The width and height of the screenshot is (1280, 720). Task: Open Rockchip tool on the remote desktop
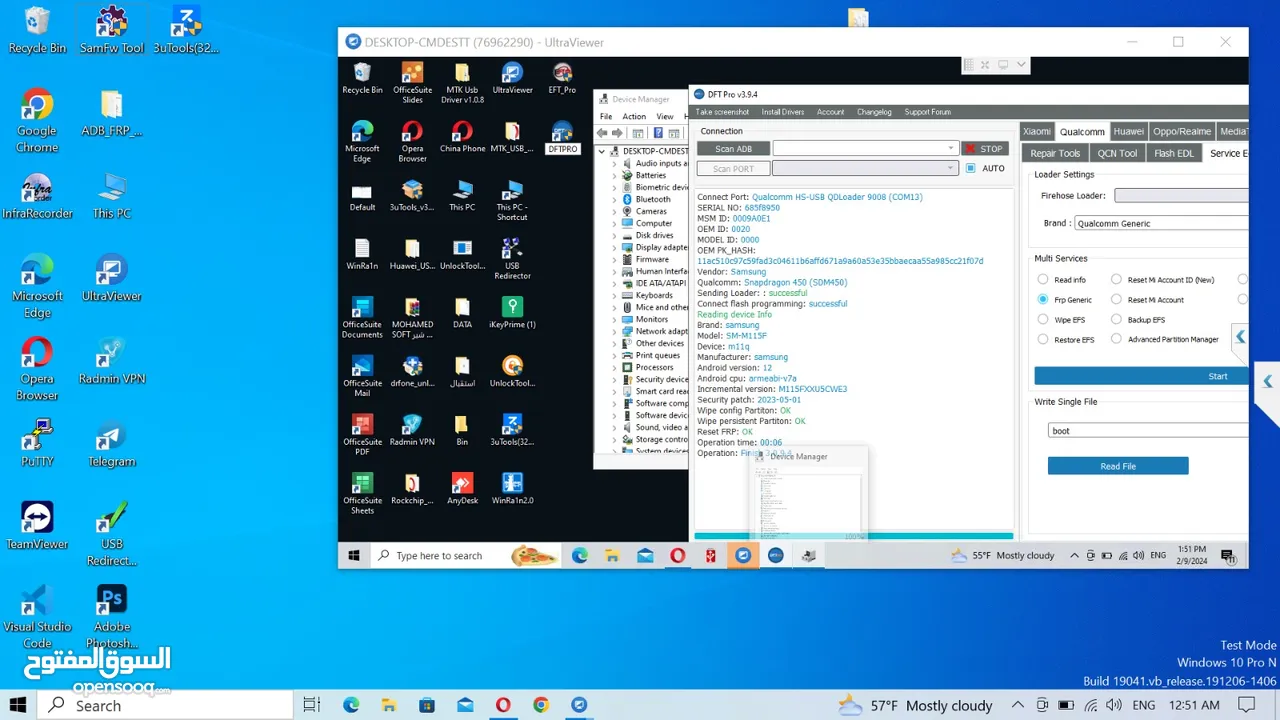[412, 489]
